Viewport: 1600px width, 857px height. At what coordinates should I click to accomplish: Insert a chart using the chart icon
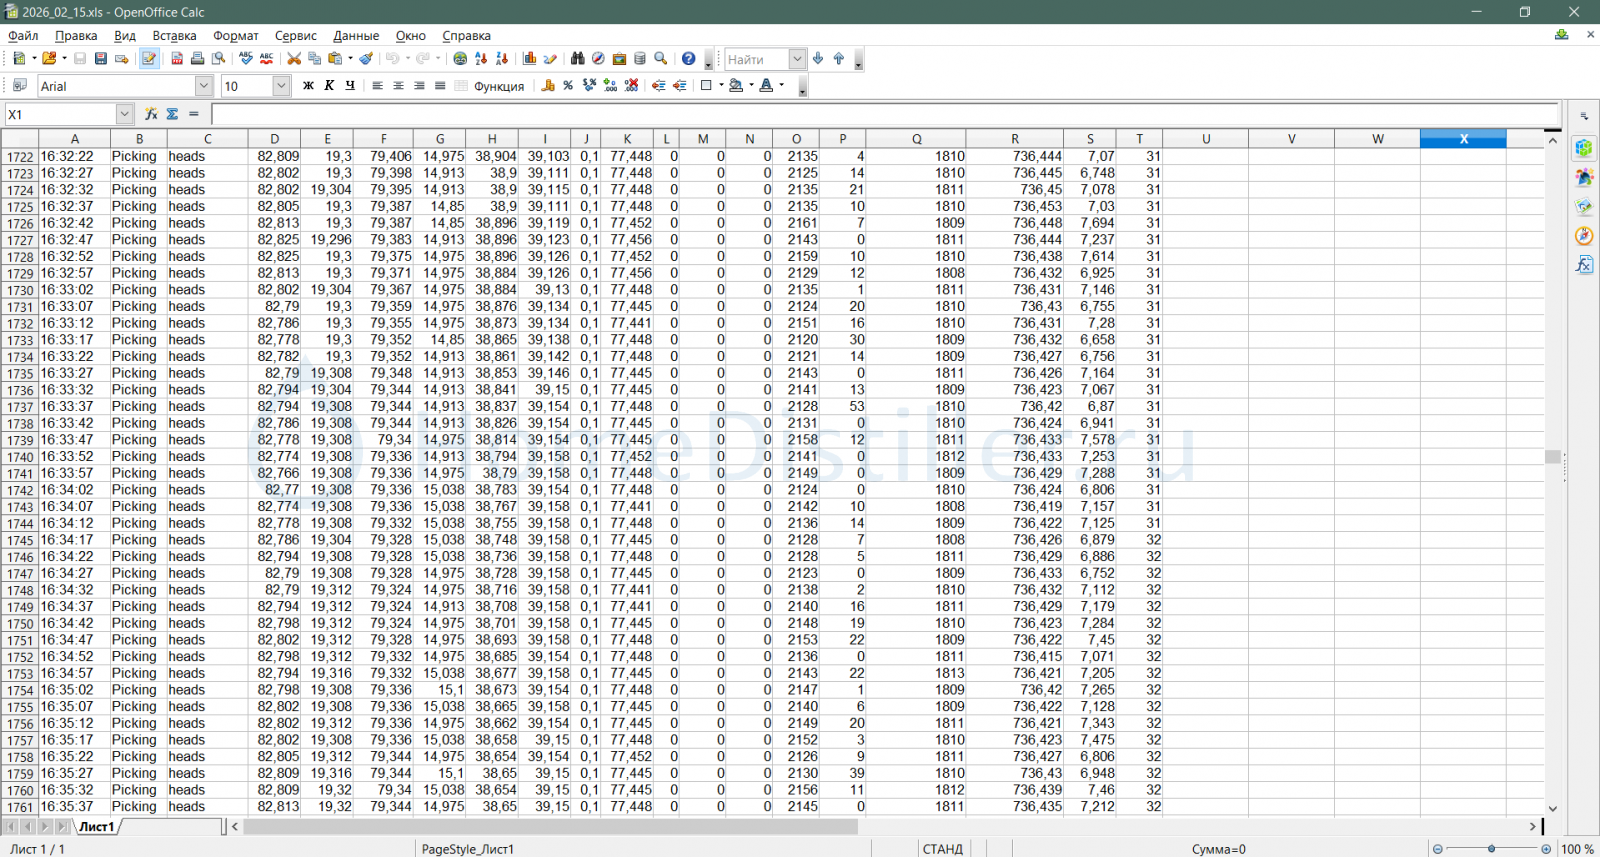point(530,59)
